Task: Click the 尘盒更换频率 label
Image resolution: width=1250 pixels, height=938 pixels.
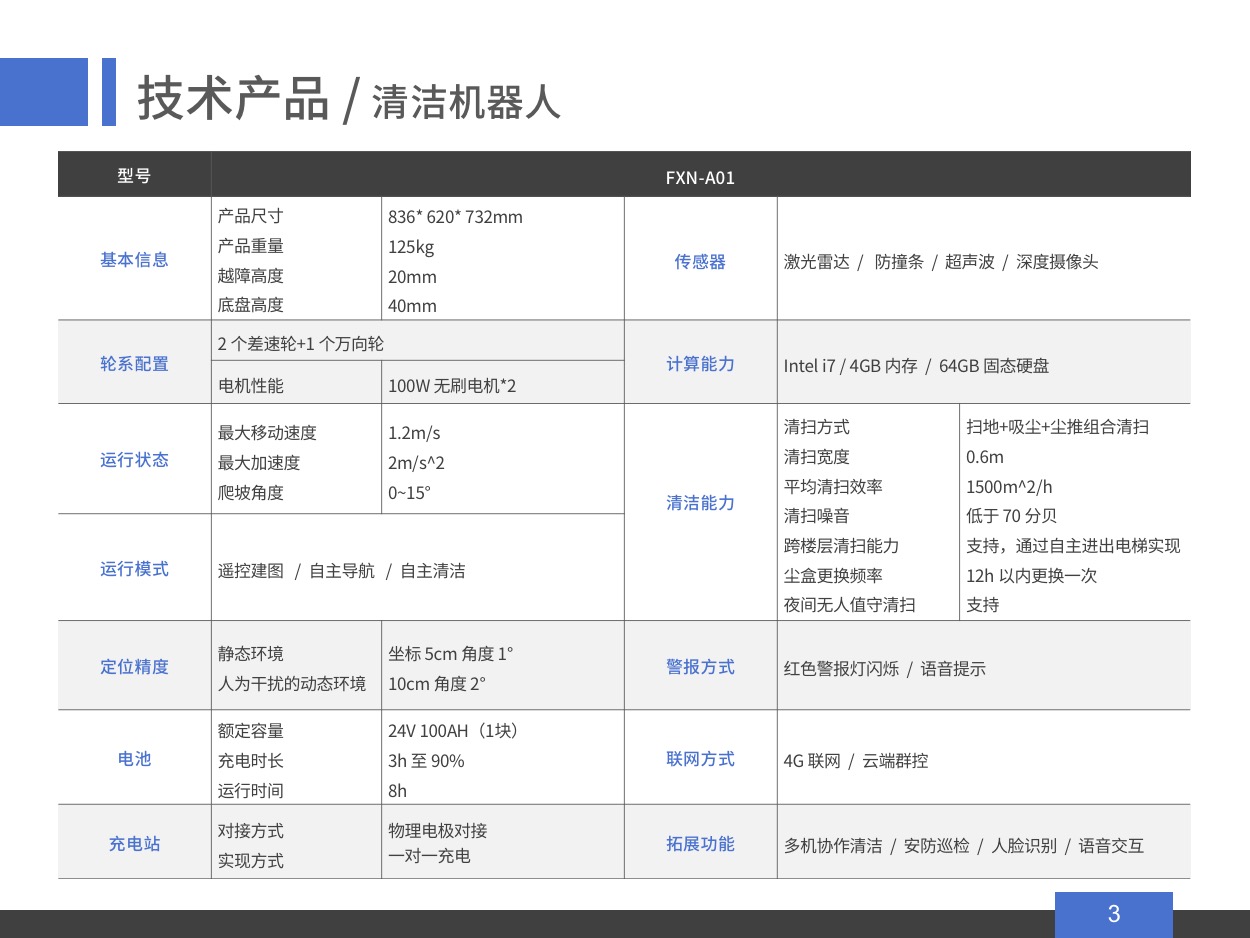Action: click(x=833, y=576)
